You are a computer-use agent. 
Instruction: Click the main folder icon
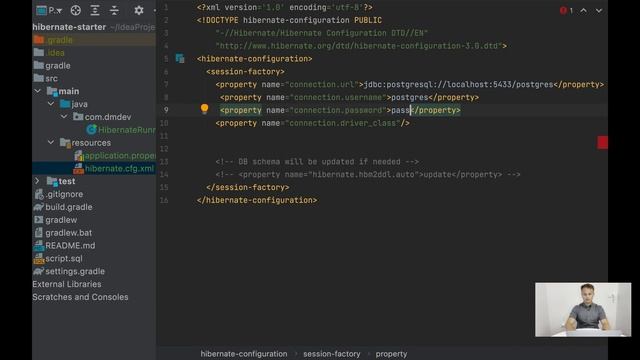tap(52, 91)
